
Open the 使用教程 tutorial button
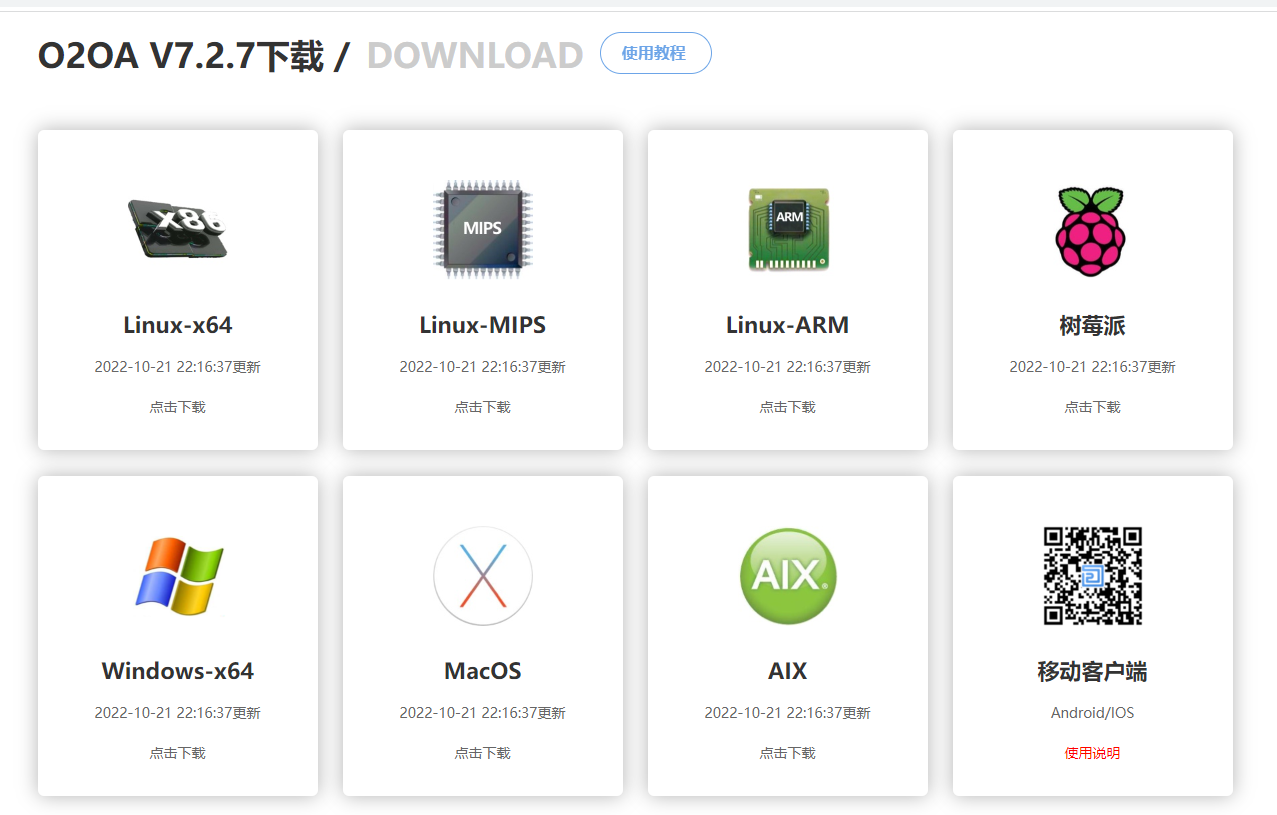pos(655,53)
